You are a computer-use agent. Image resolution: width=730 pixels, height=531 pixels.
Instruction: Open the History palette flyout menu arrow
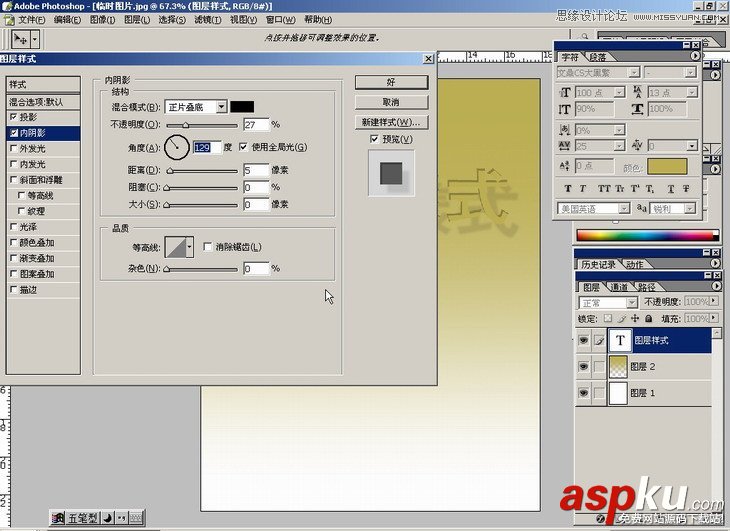coord(715,263)
